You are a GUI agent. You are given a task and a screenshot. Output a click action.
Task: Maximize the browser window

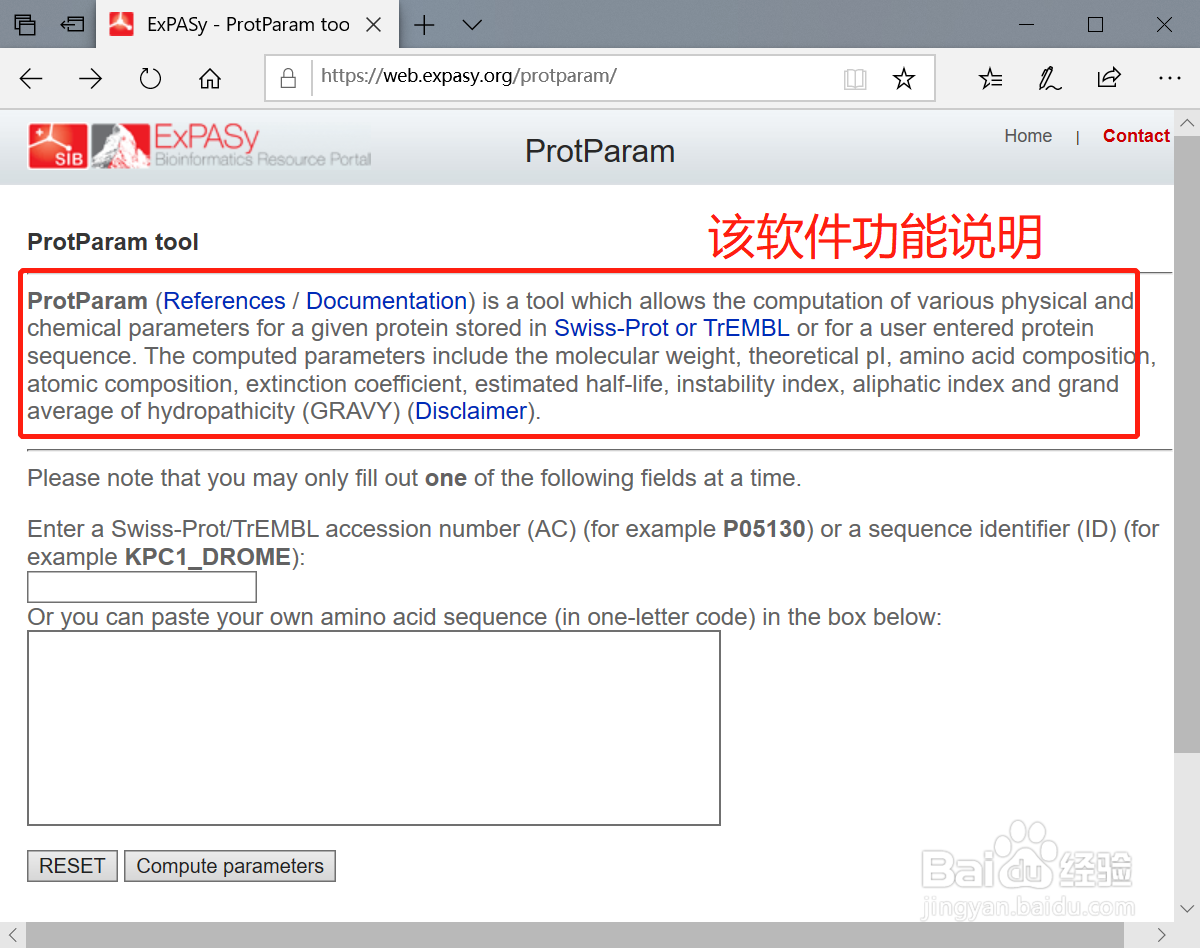point(1095,24)
